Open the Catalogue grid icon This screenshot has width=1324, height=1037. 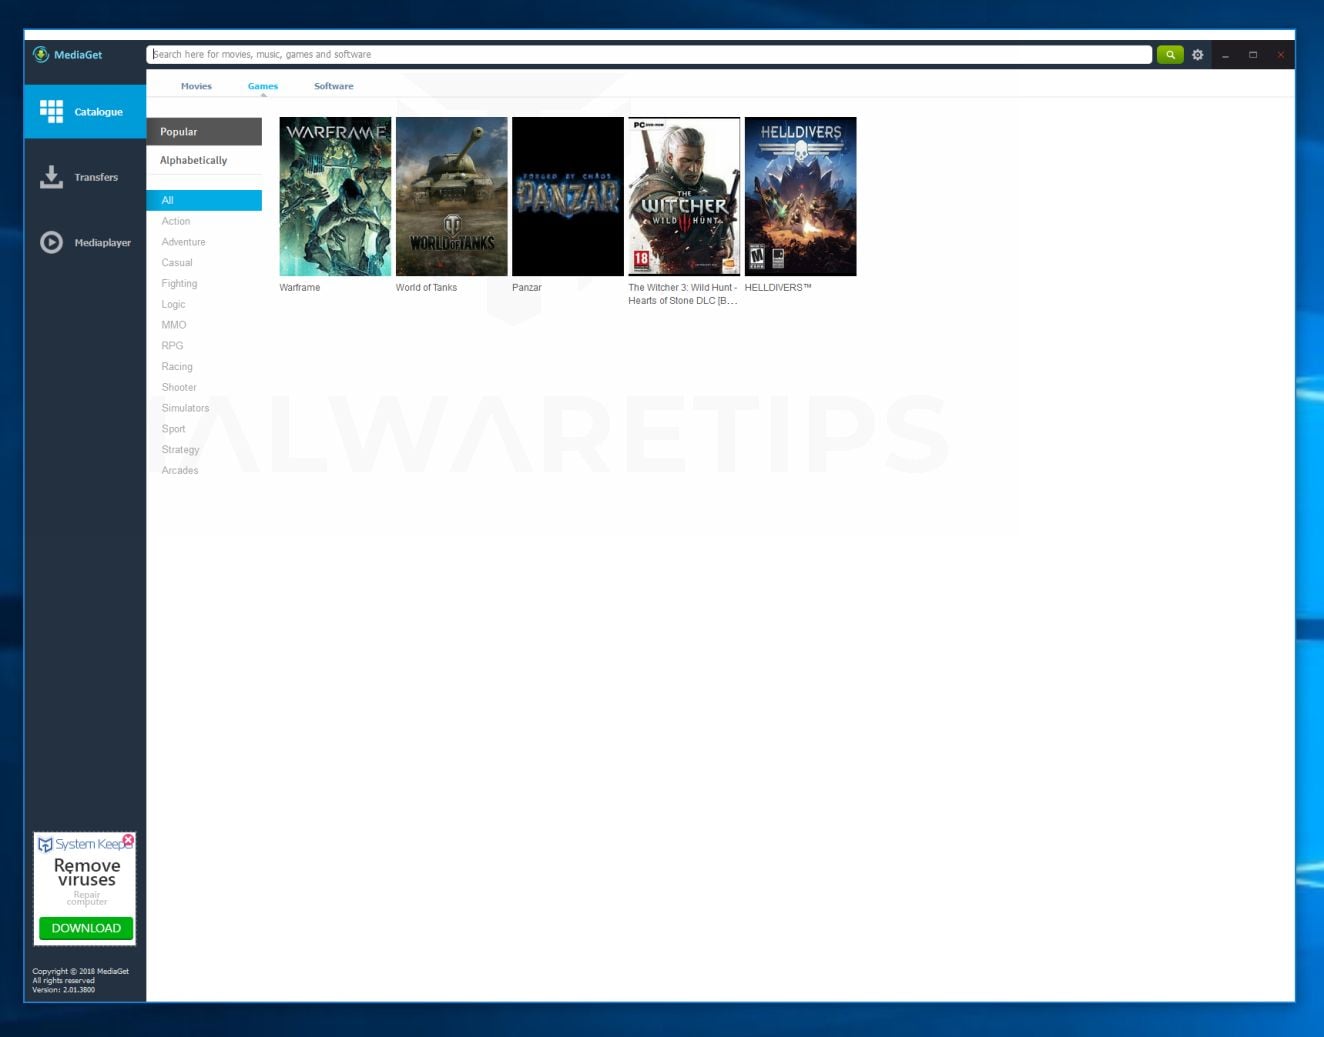coord(51,111)
